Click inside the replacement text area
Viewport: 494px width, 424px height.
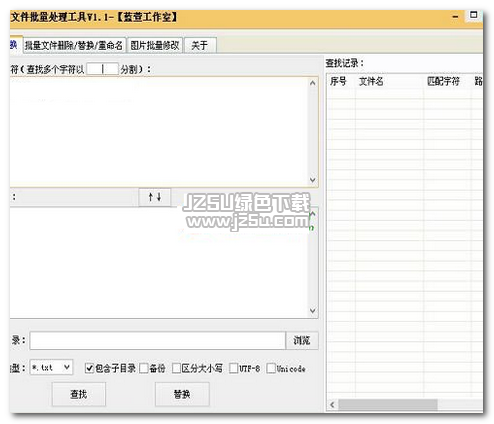click(158, 262)
